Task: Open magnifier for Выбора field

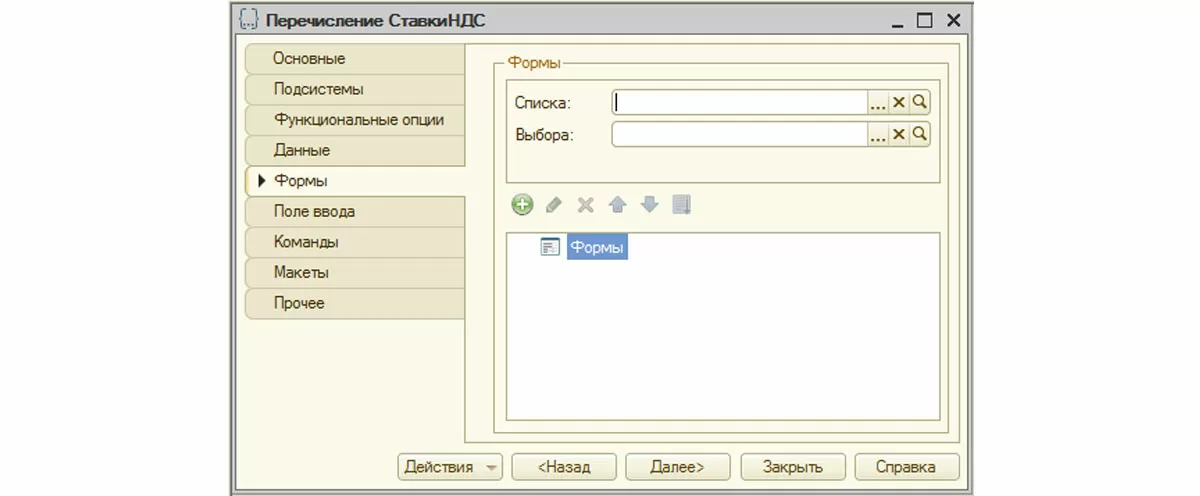Action: (x=920, y=134)
